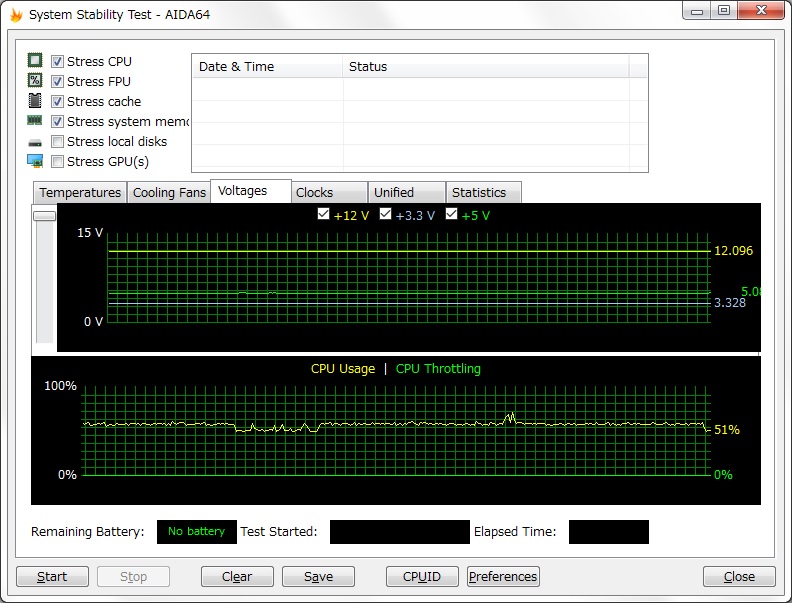Click the Clear button

tap(237, 576)
